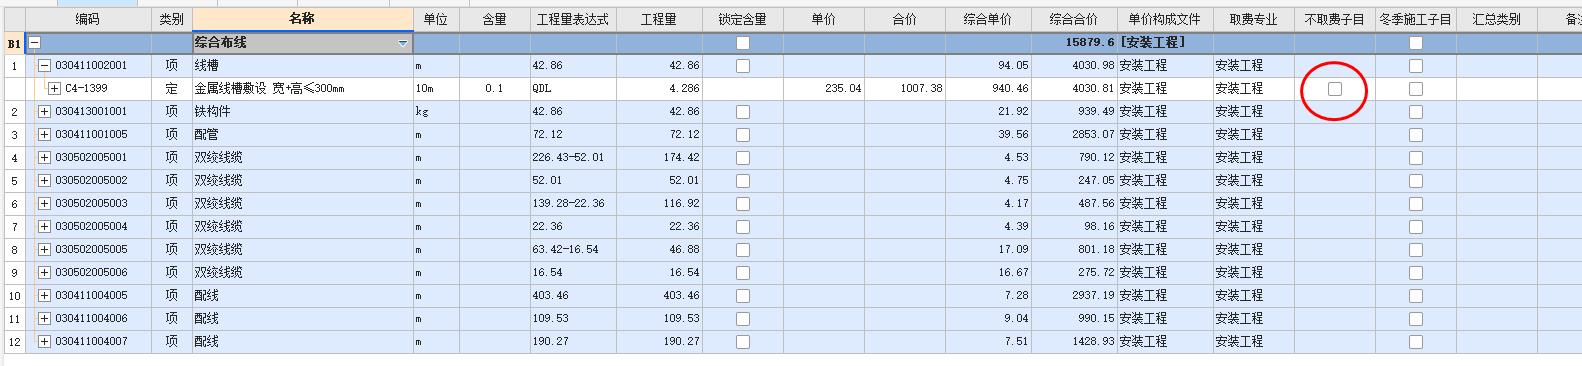Click the 编码 column header
The image size is (1582, 366).
coord(88,19)
